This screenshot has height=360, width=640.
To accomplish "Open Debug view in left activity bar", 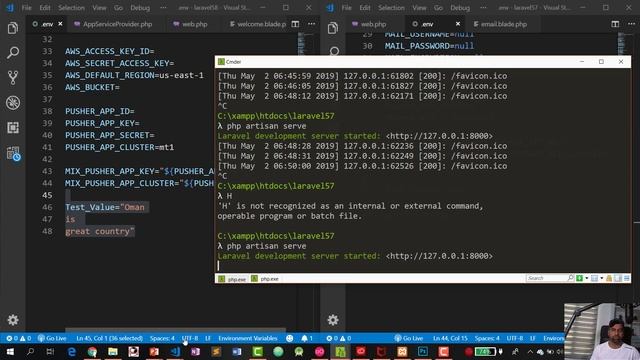I will [13, 102].
